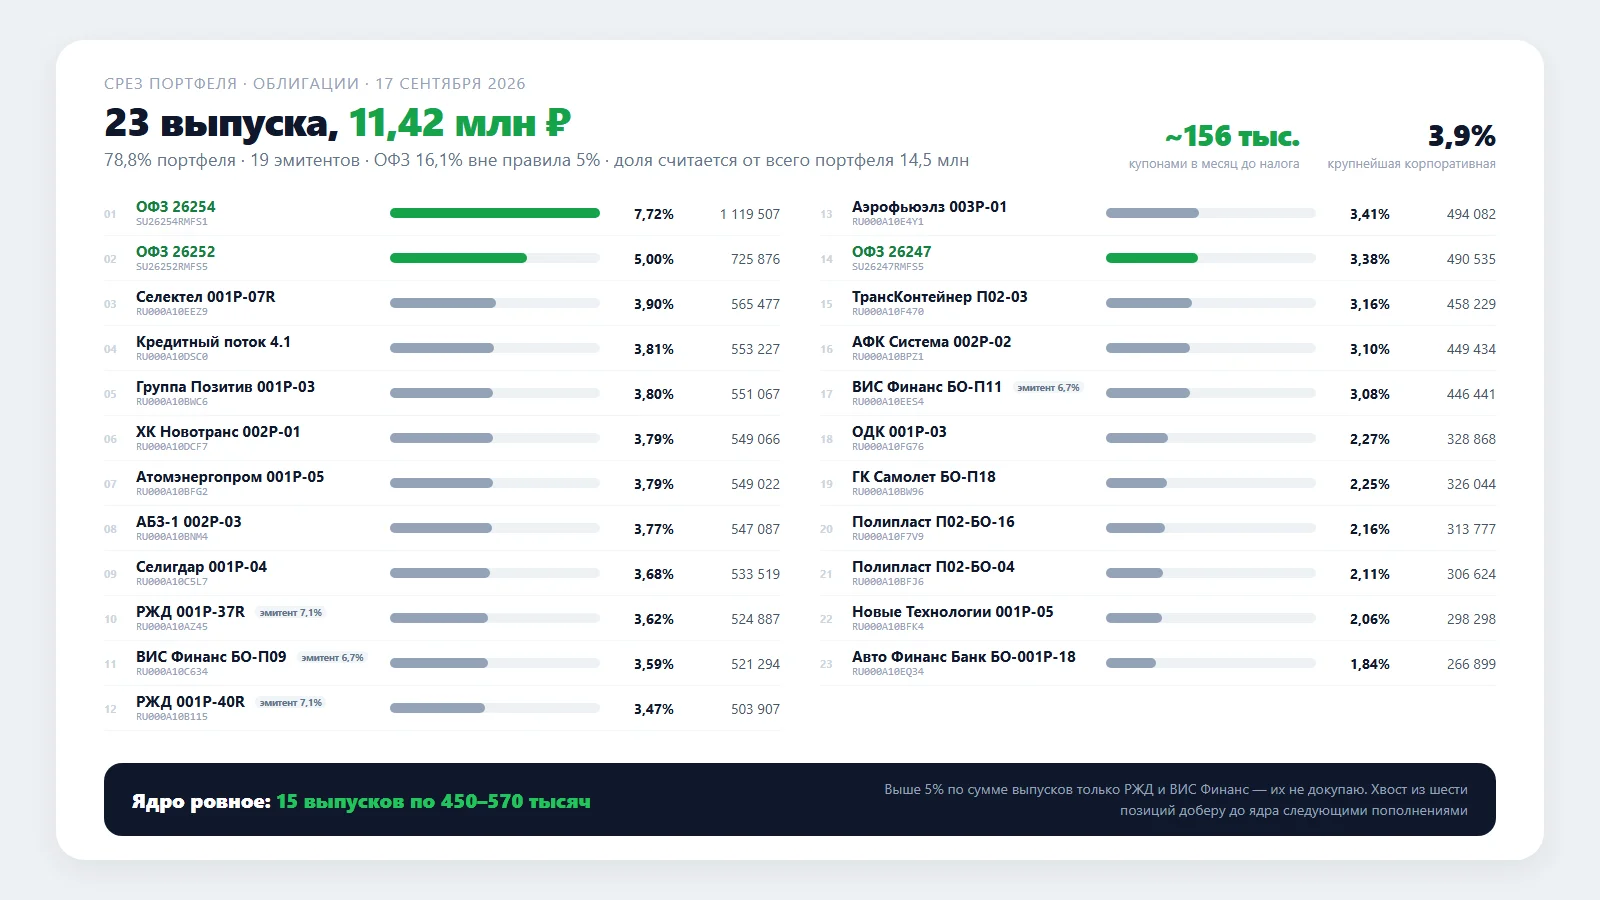Click the 3,81% share value
Screen dimensions: 1600x900
tap(654, 349)
